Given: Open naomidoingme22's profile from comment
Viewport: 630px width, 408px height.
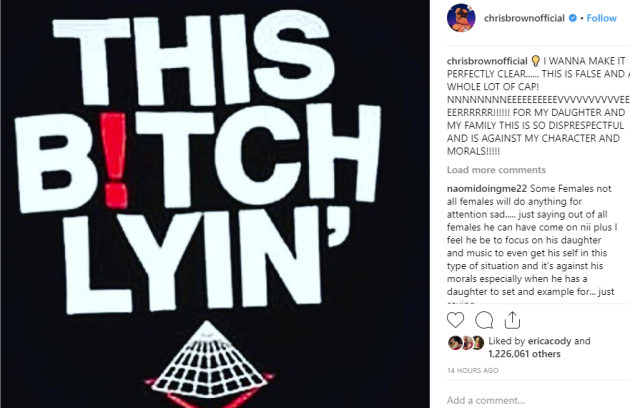Looking at the screenshot, I should click(487, 189).
